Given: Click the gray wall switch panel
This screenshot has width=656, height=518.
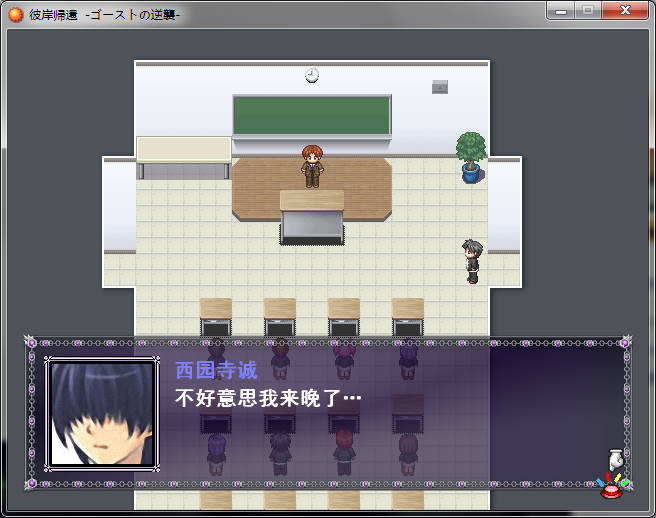Looking at the screenshot, I should (440, 87).
